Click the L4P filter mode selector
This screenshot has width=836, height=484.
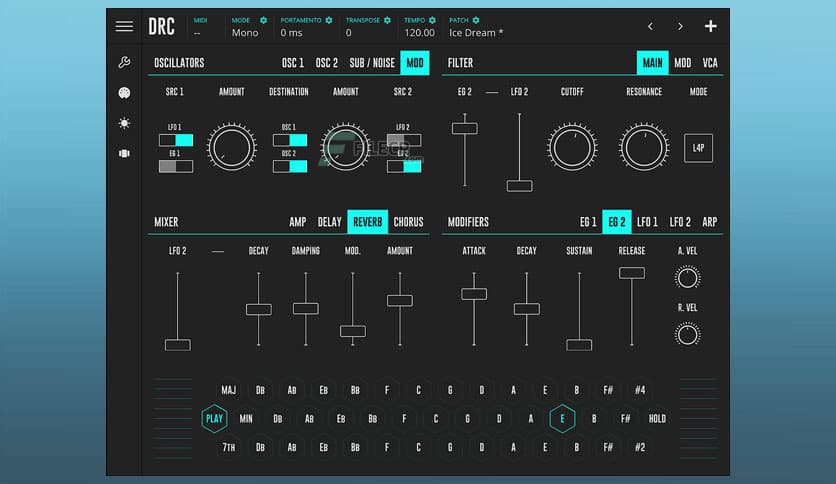coord(698,147)
